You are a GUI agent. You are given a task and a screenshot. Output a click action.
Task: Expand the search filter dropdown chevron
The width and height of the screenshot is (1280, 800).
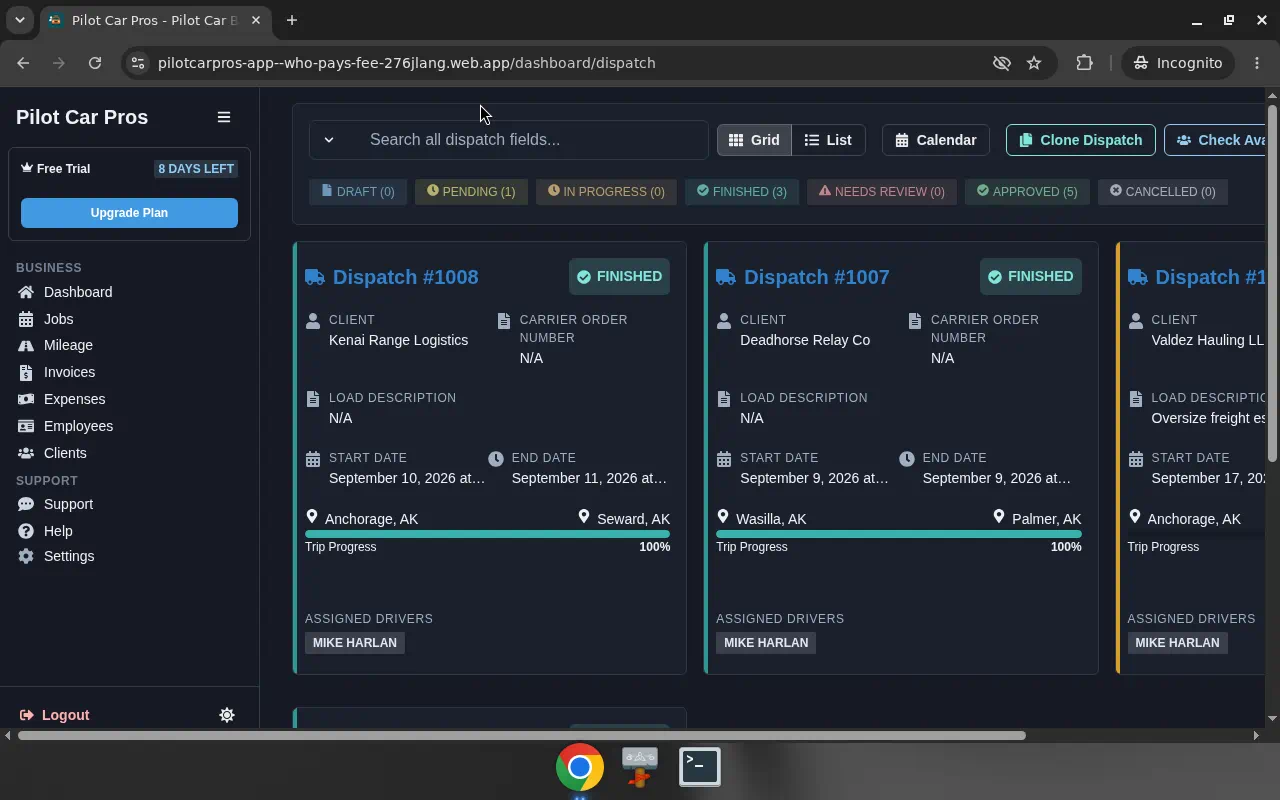(x=329, y=140)
